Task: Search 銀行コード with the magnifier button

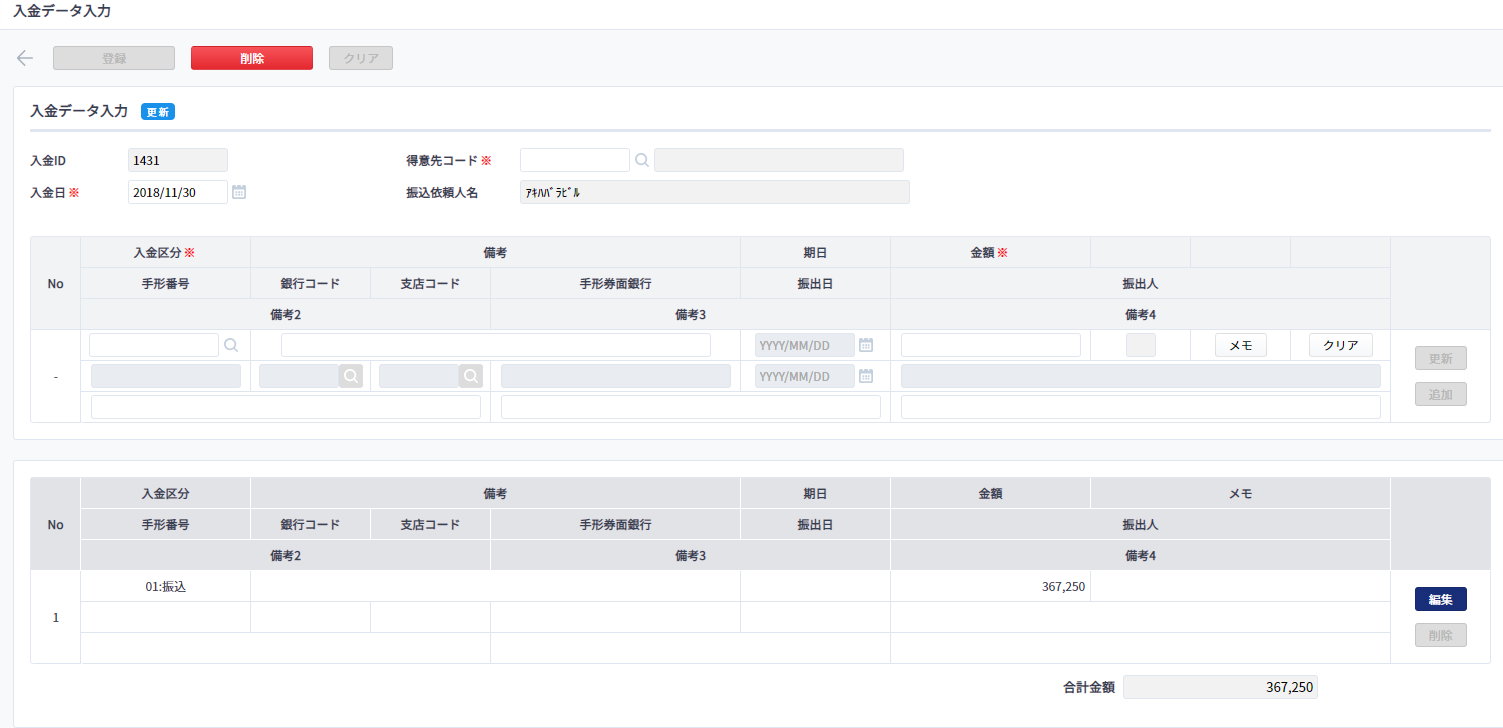Action: 351,376
